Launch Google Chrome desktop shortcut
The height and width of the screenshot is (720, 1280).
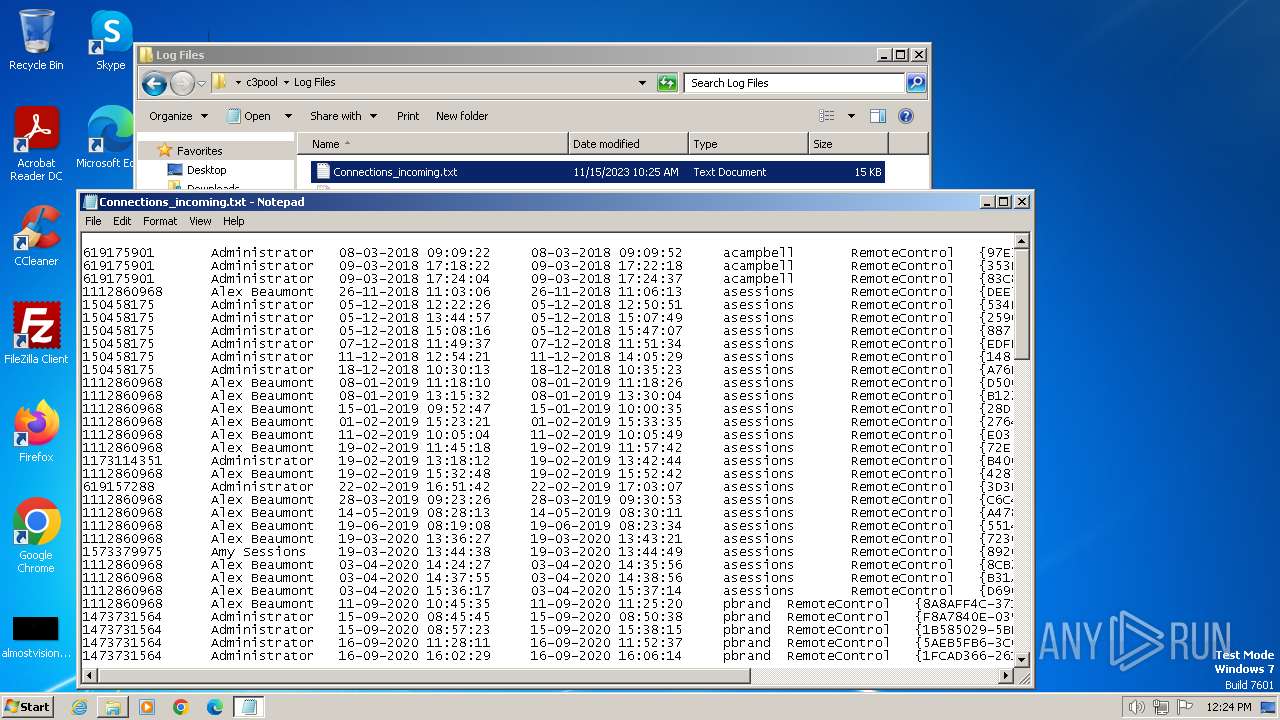coord(36,536)
